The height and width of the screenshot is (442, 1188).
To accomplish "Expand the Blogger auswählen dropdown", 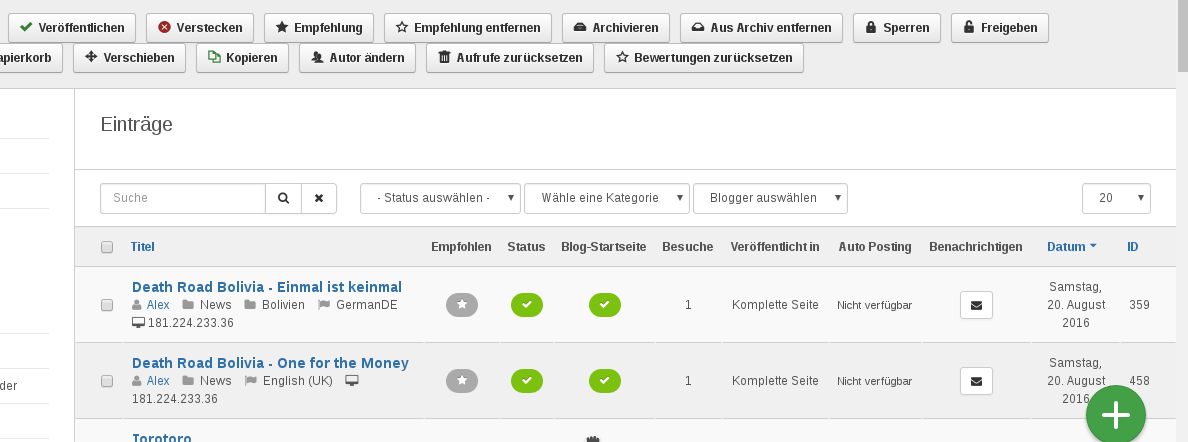I will [770, 198].
